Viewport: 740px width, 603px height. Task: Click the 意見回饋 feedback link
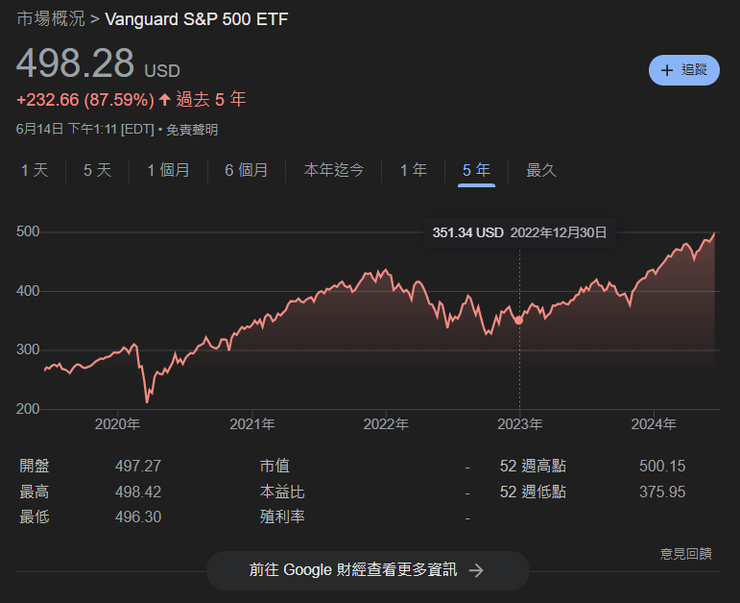click(686, 553)
